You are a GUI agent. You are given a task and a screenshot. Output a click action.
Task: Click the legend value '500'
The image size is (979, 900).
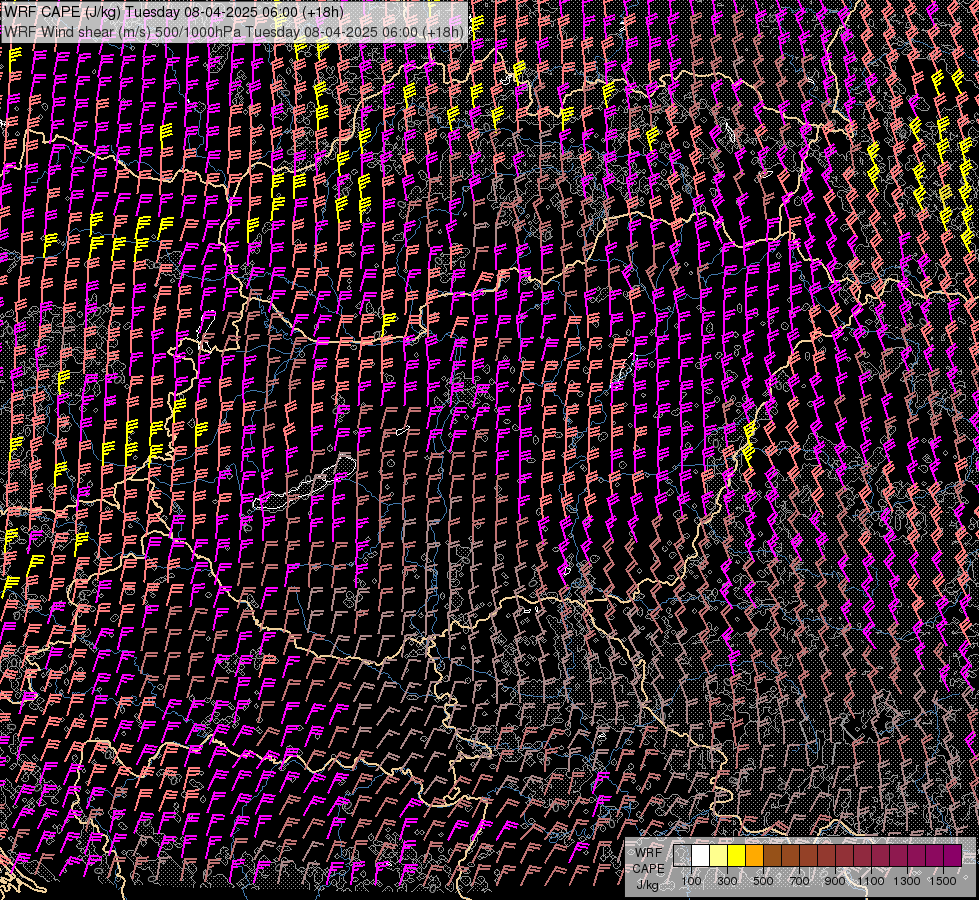763,881
